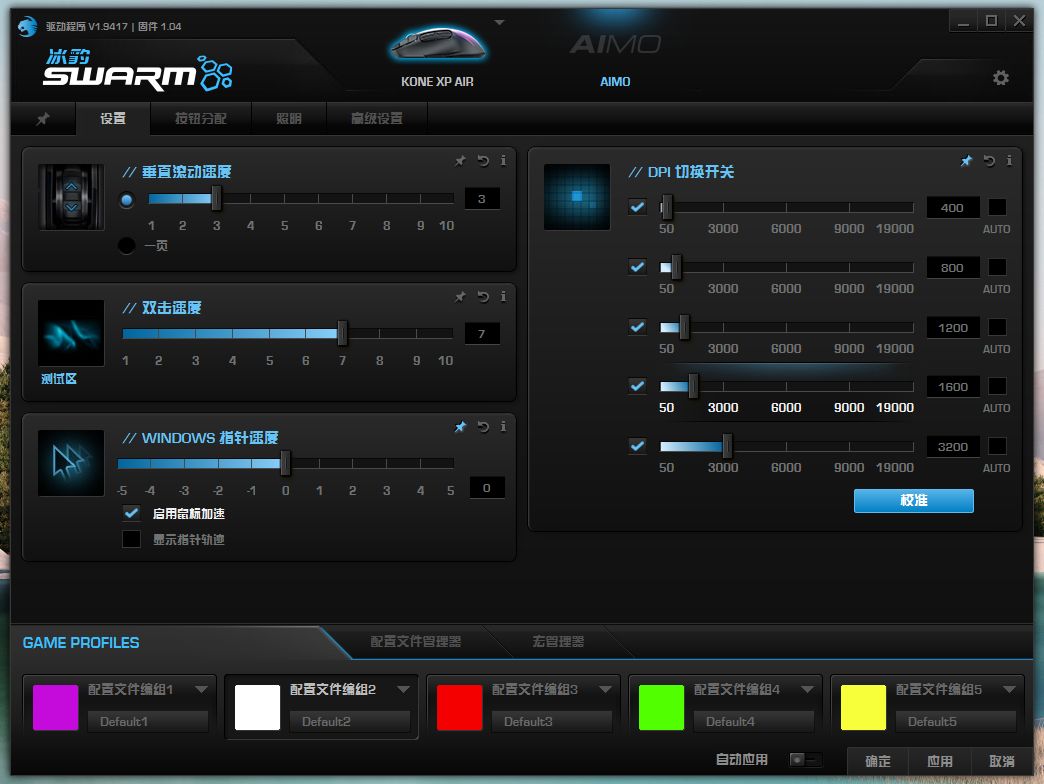Click the double-click speed slider handle
Screen dimensions: 1044x784
[342, 333]
